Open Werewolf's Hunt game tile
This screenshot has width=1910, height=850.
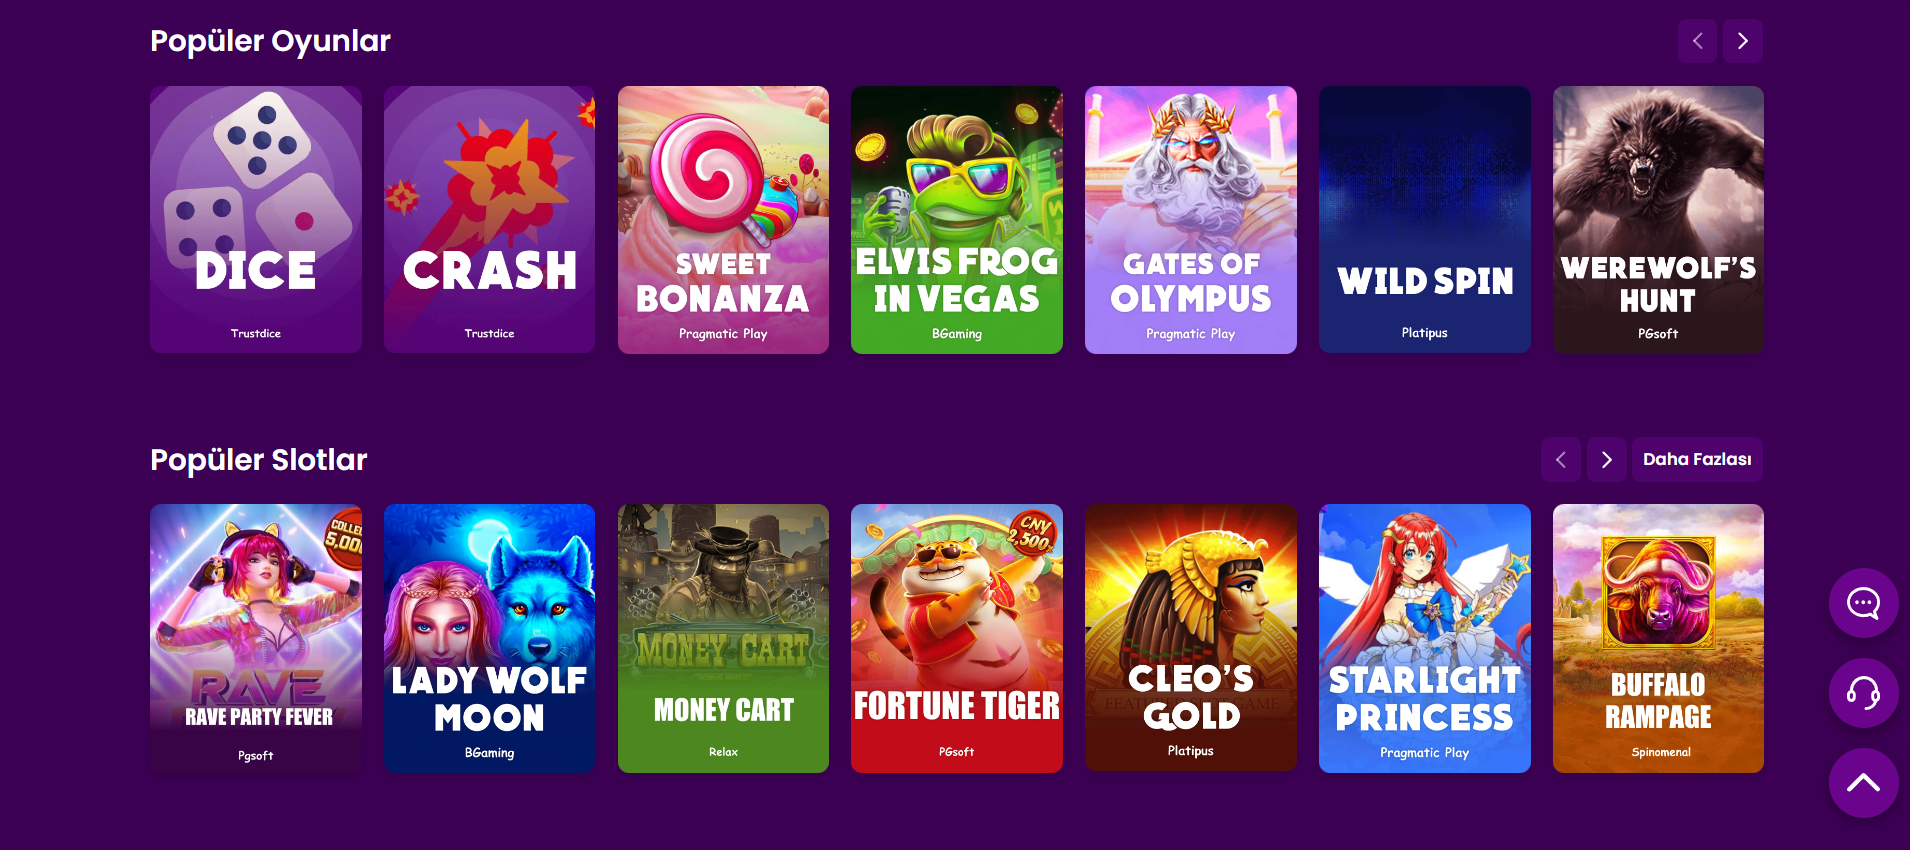pyautogui.click(x=1658, y=219)
